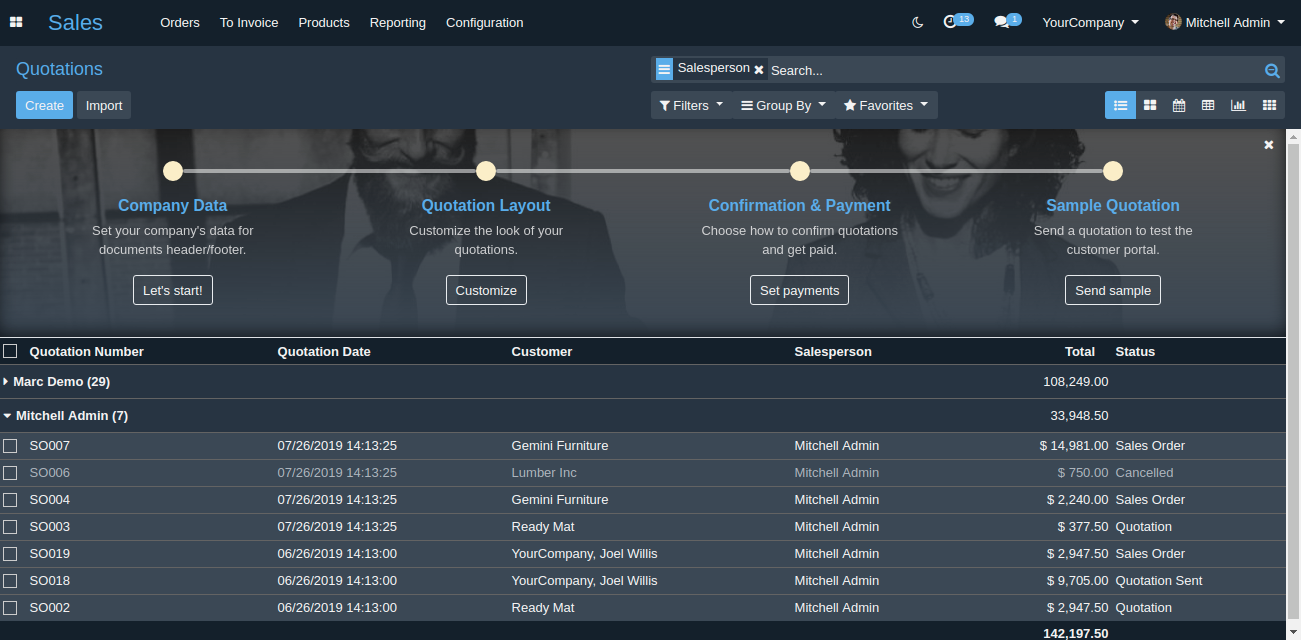Tick the select-all checkbox in table header
This screenshot has width=1301, height=640.
(10, 351)
